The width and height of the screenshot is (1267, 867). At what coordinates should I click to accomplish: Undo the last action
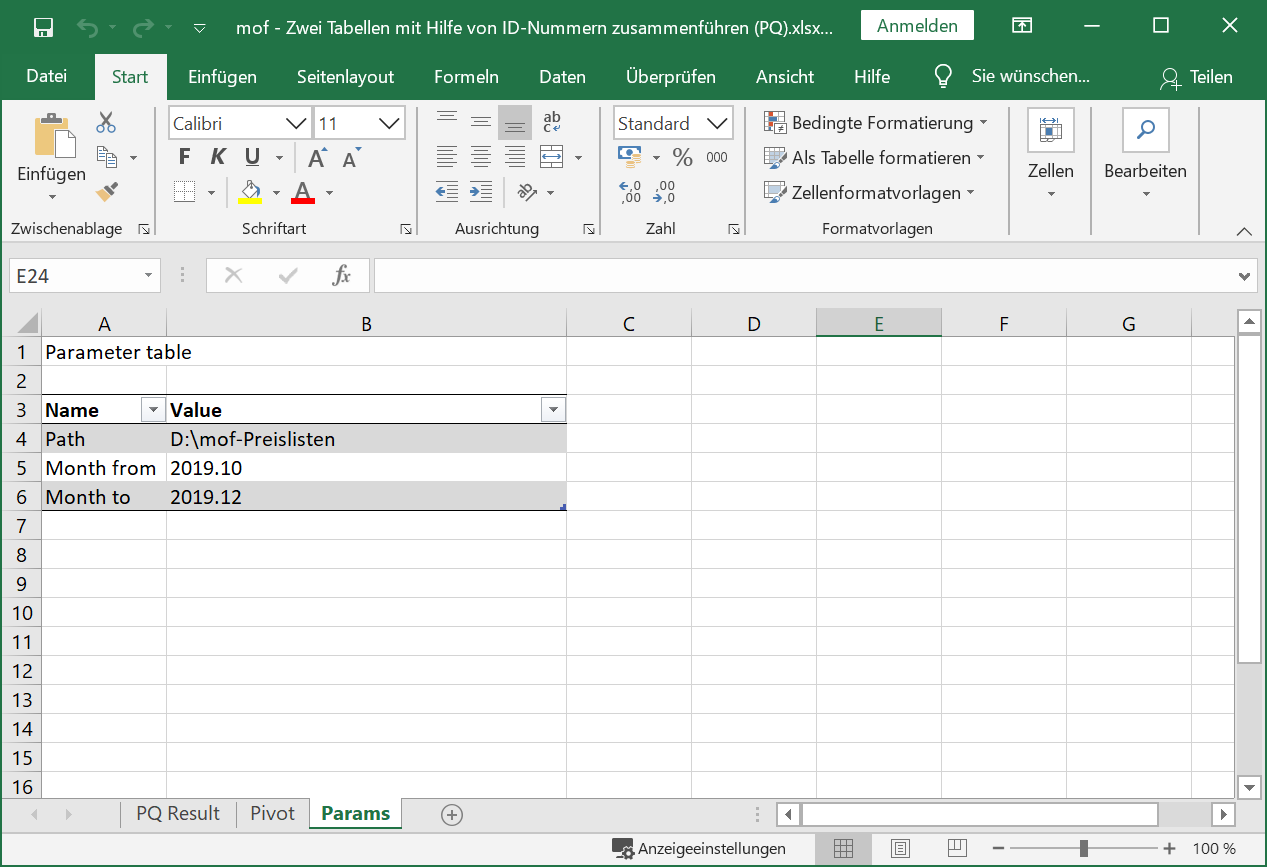tap(88, 27)
